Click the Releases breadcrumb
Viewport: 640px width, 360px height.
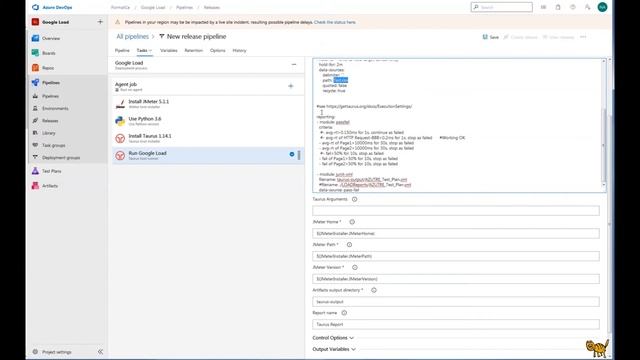click(211, 7)
